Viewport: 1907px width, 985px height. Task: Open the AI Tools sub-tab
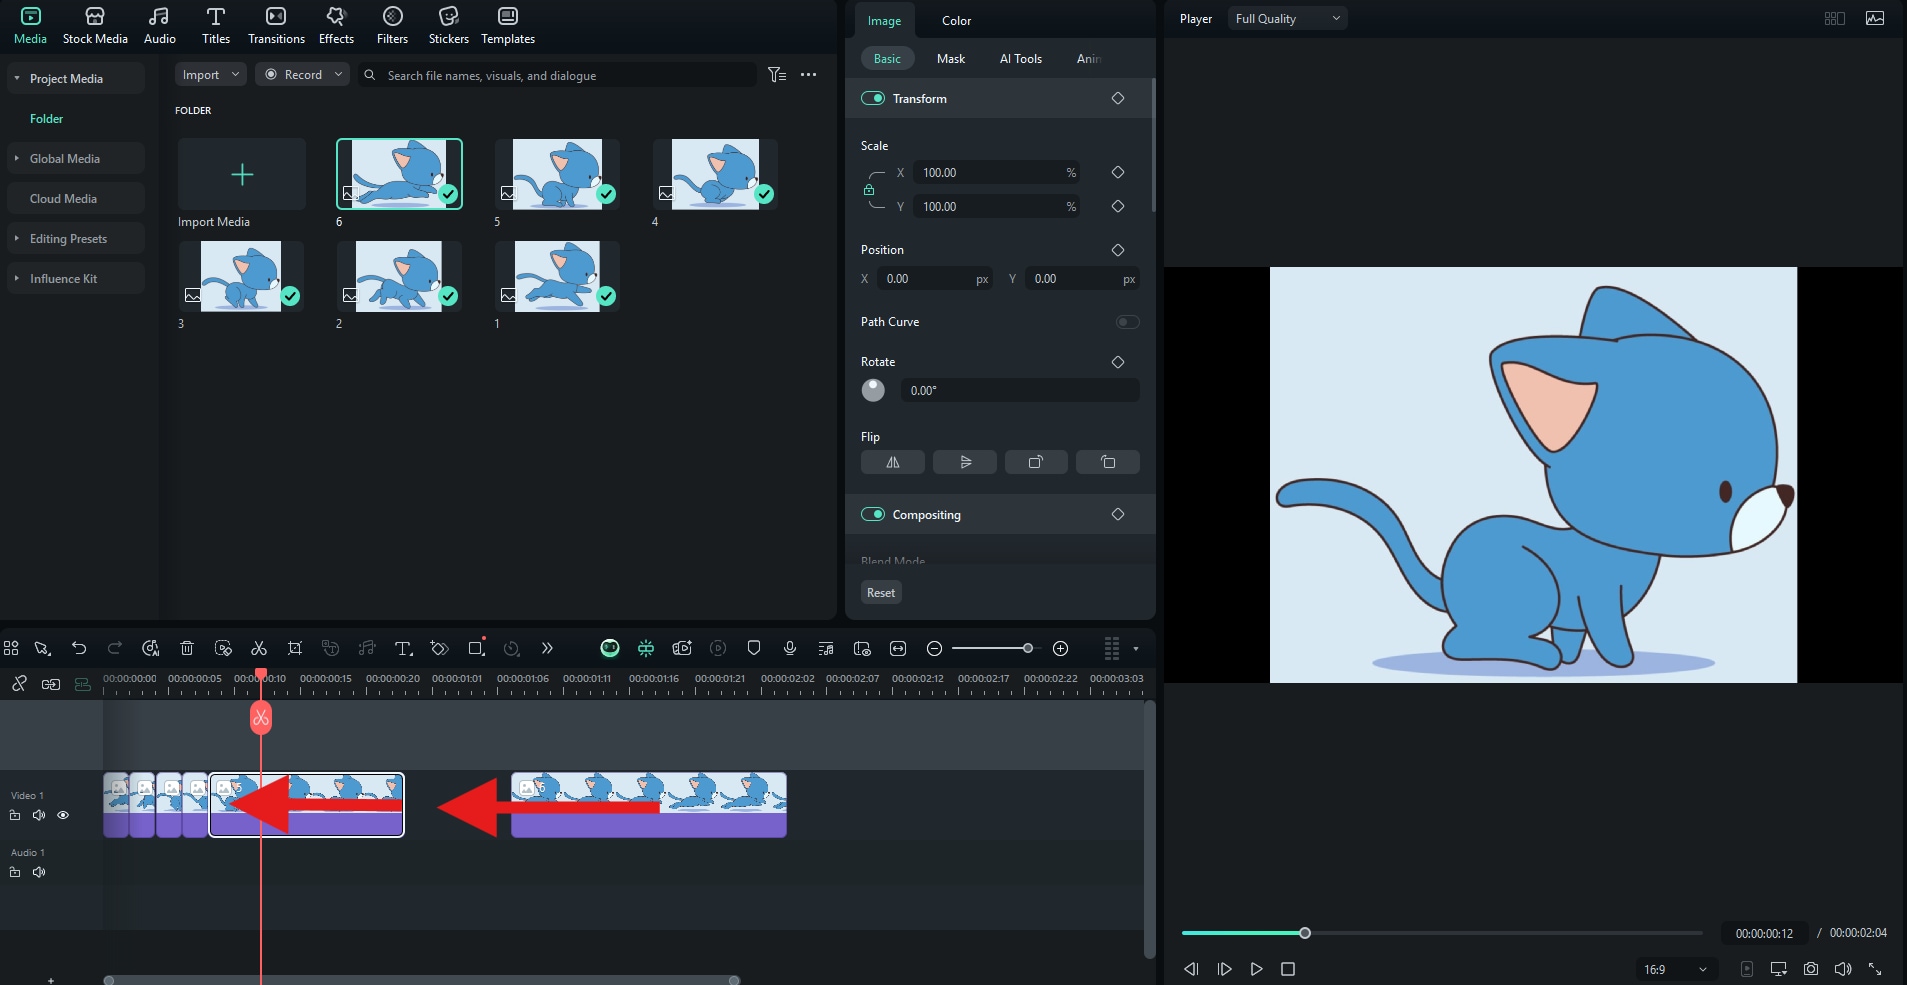click(x=1021, y=59)
